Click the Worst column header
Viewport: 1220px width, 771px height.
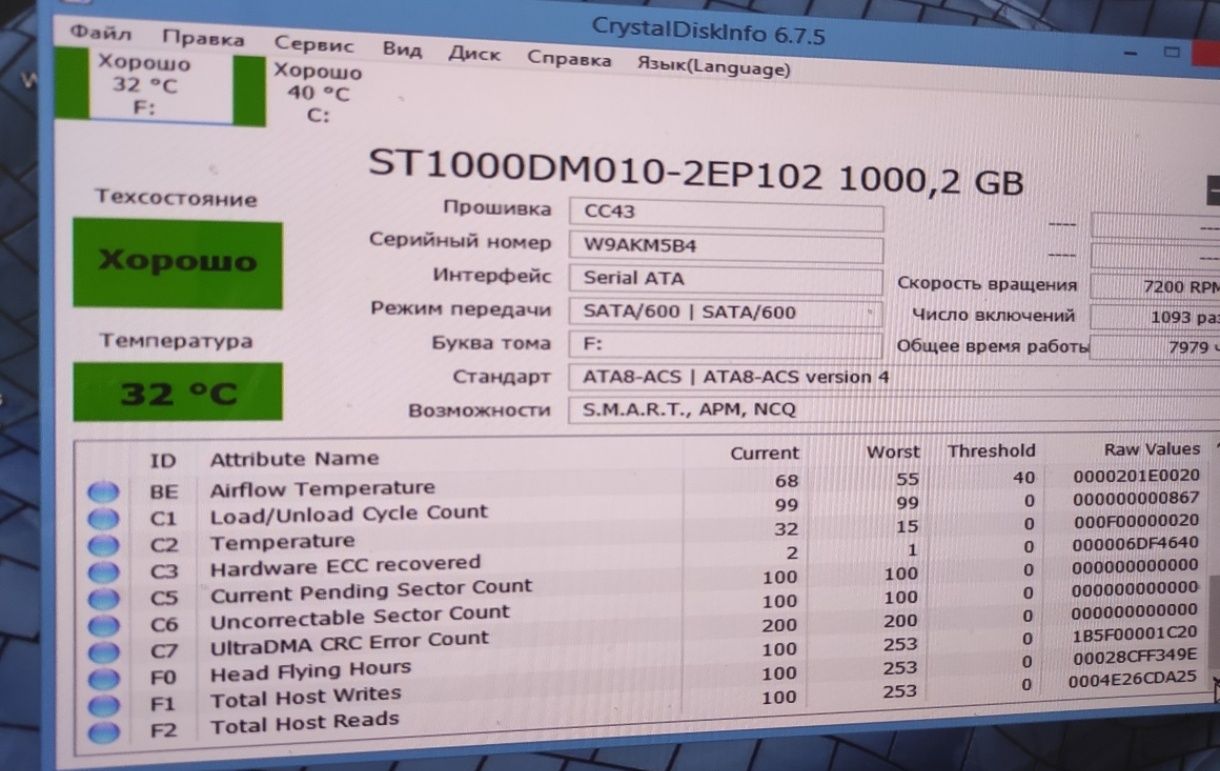point(893,452)
